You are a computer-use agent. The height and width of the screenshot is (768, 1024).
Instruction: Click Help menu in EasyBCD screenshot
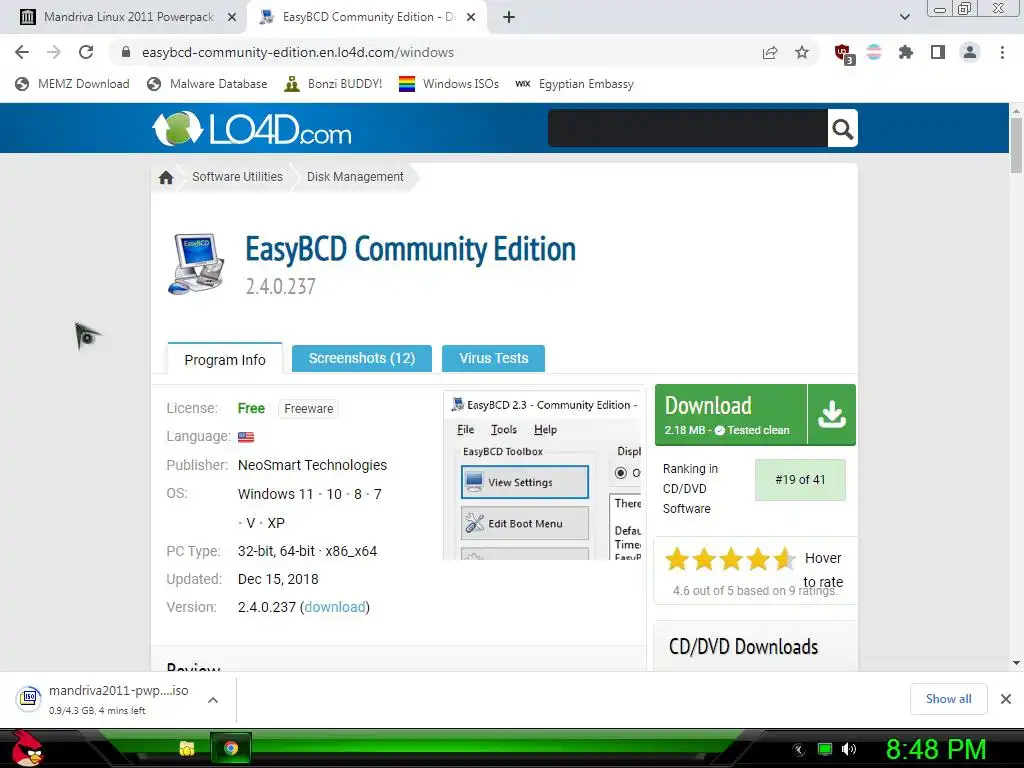[x=545, y=430]
